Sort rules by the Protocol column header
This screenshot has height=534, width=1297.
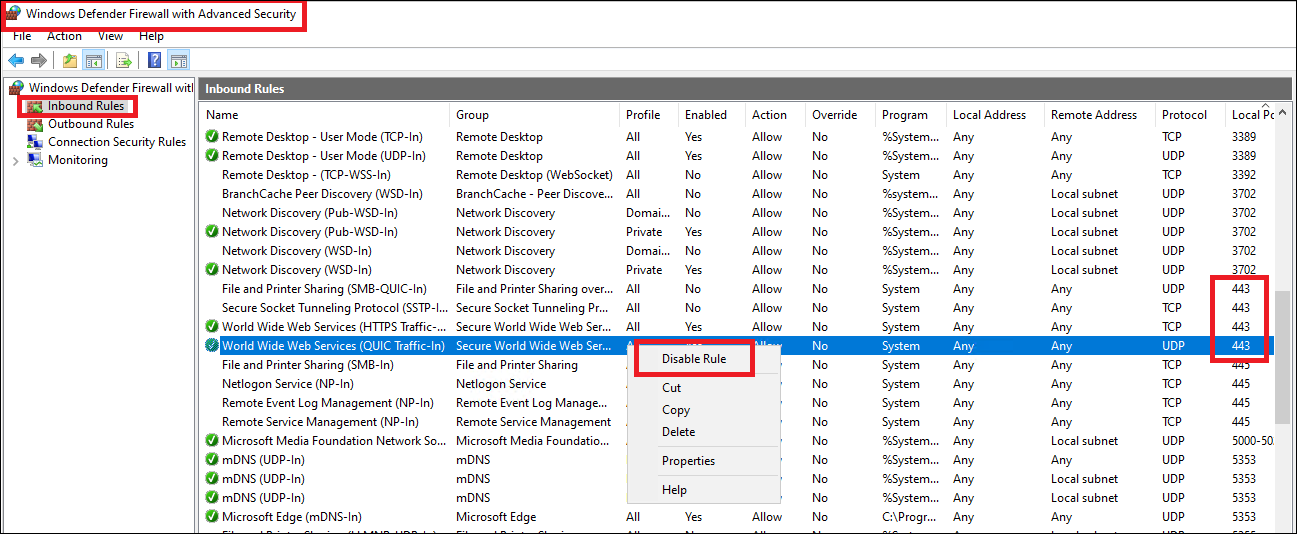pos(1184,115)
